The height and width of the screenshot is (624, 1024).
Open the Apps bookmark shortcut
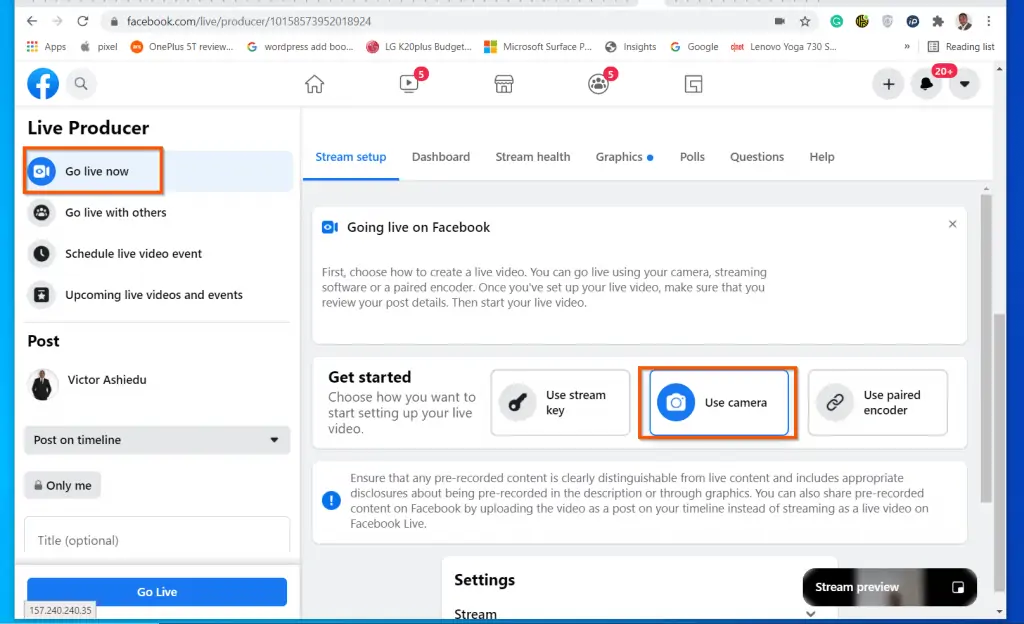(x=46, y=47)
